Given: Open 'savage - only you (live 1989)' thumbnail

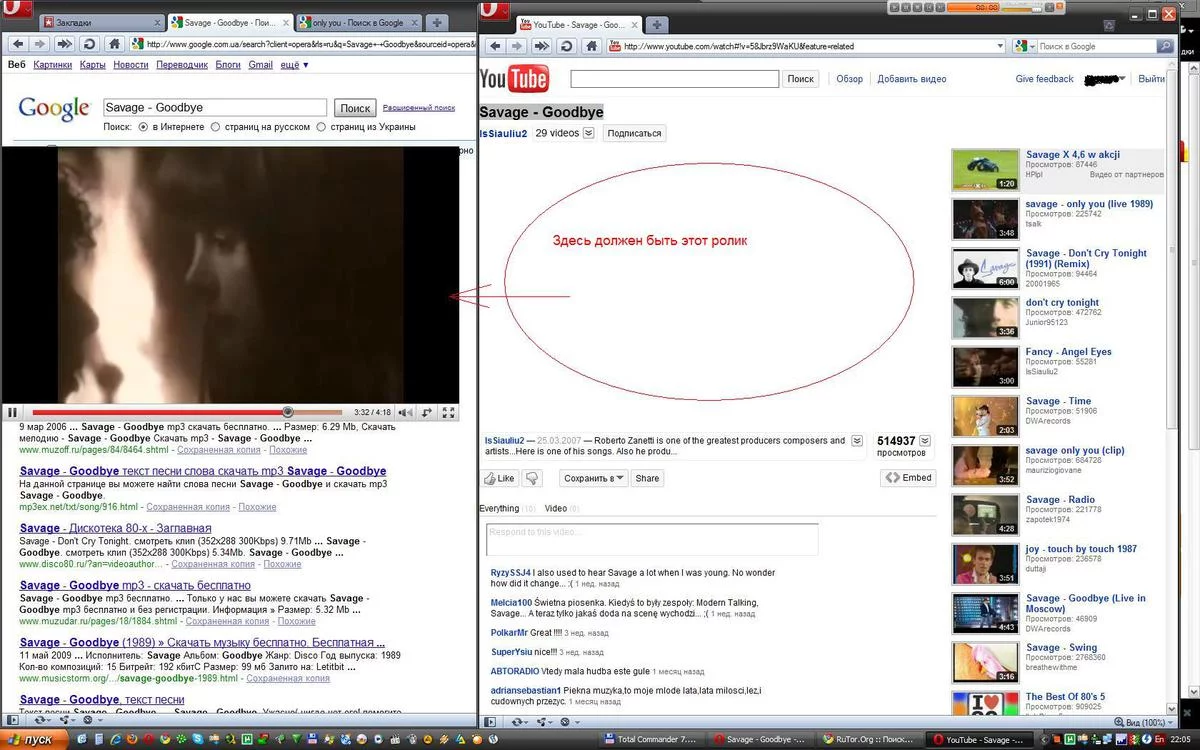Looking at the screenshot, I should pos(985,219).
